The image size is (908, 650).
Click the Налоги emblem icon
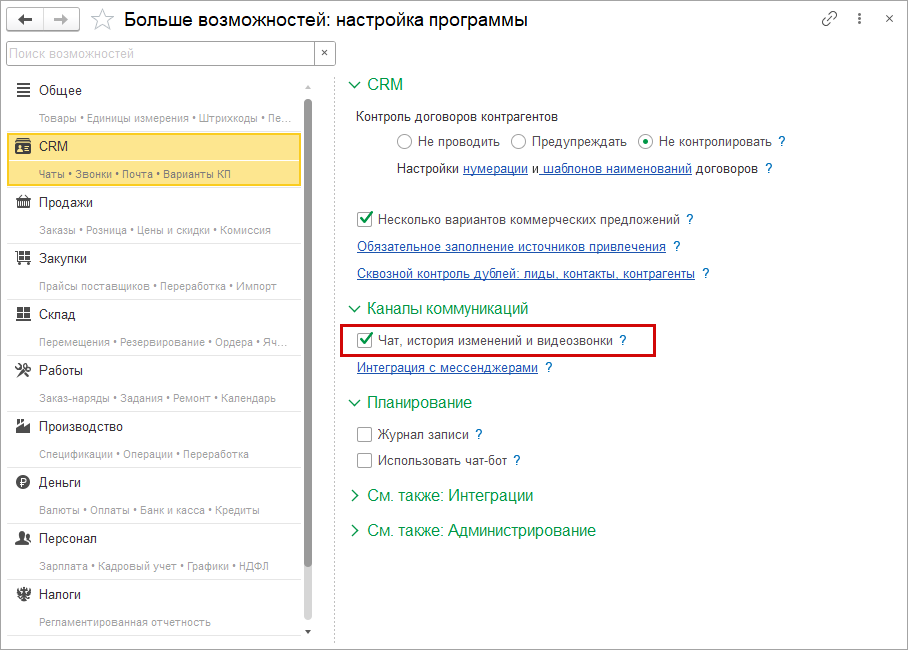coord(23,594)
